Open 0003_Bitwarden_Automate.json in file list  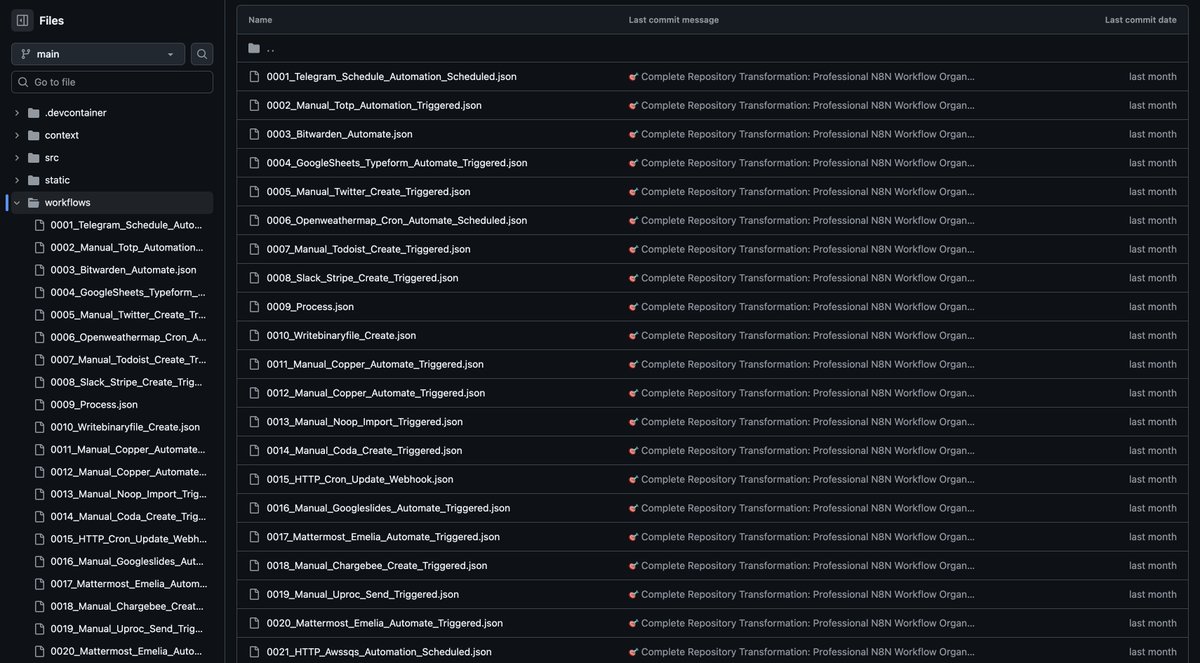[339, 134]
